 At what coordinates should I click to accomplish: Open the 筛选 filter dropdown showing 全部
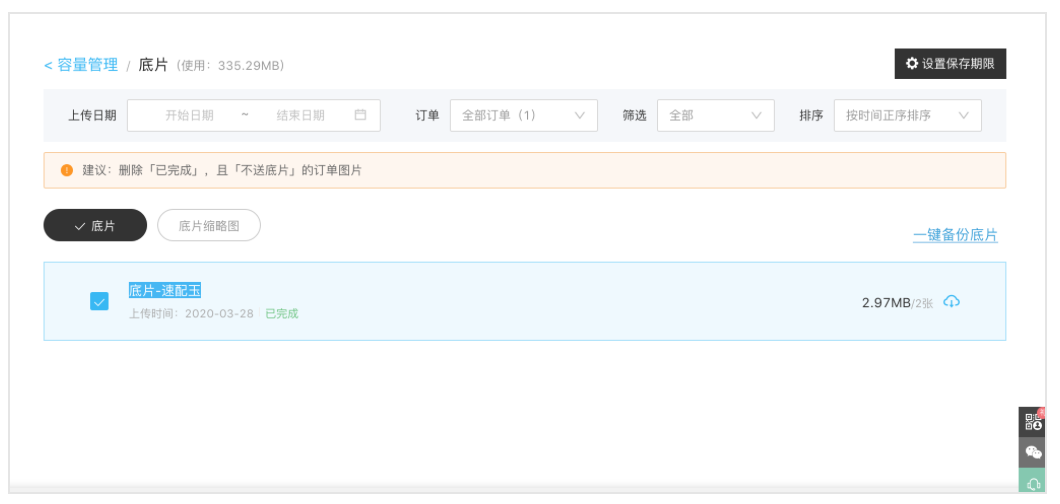tap(715, 115)
